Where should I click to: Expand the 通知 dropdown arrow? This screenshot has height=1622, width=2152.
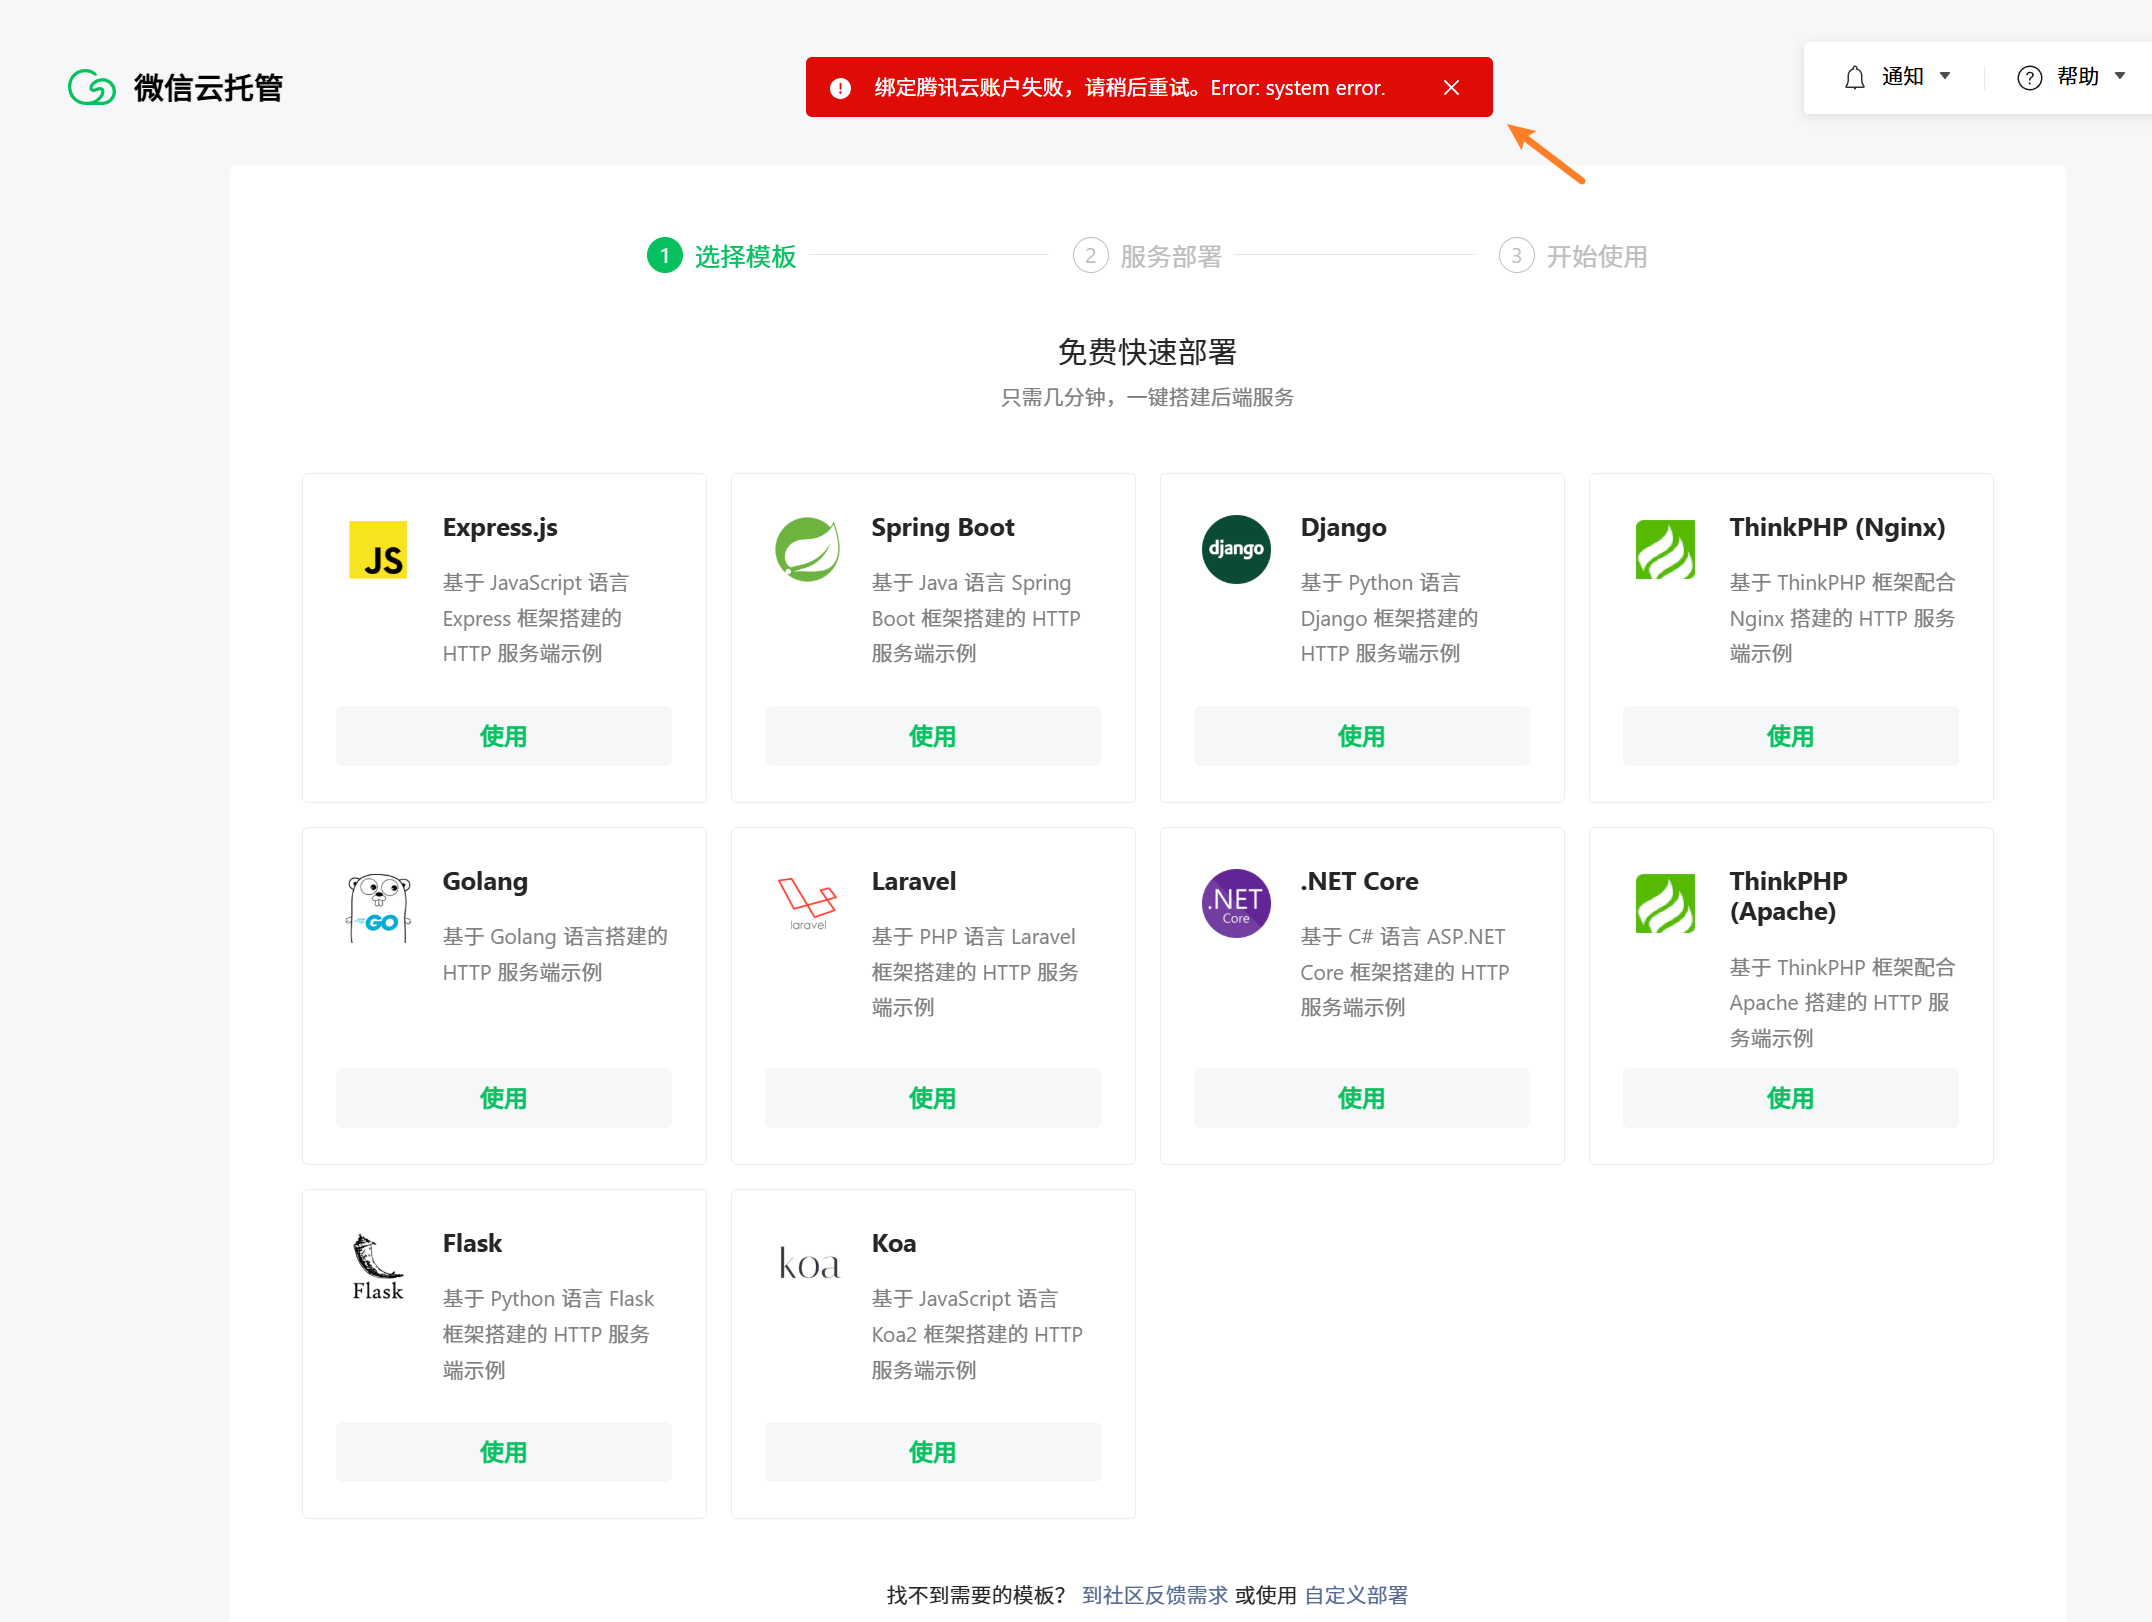[x=1945, y=76]
